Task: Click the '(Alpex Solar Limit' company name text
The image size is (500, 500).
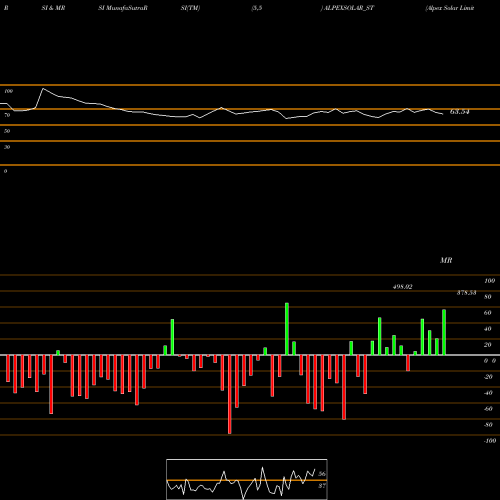Action: [x=450, y=8]
